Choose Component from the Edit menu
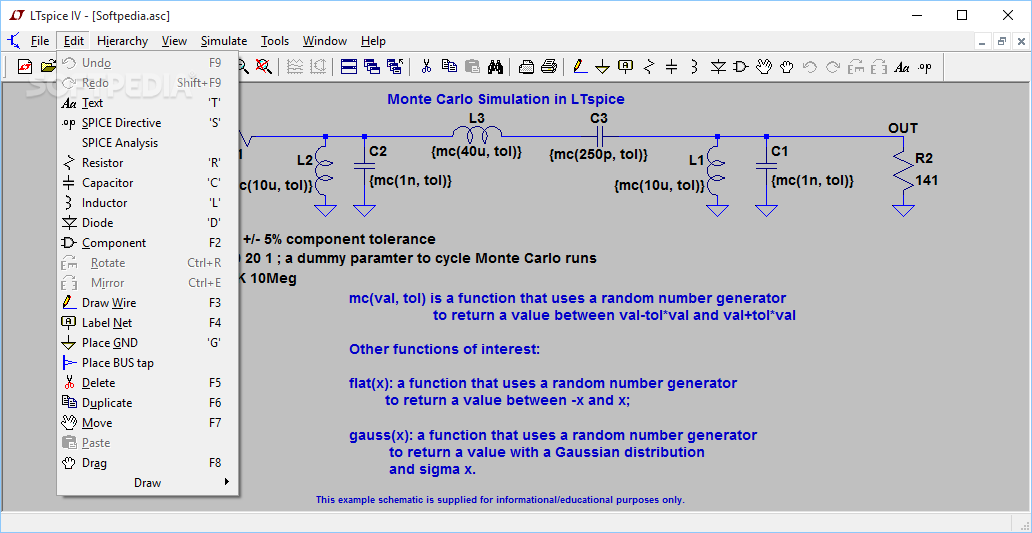Screen dimensions: 1032x533 [147, 243]
